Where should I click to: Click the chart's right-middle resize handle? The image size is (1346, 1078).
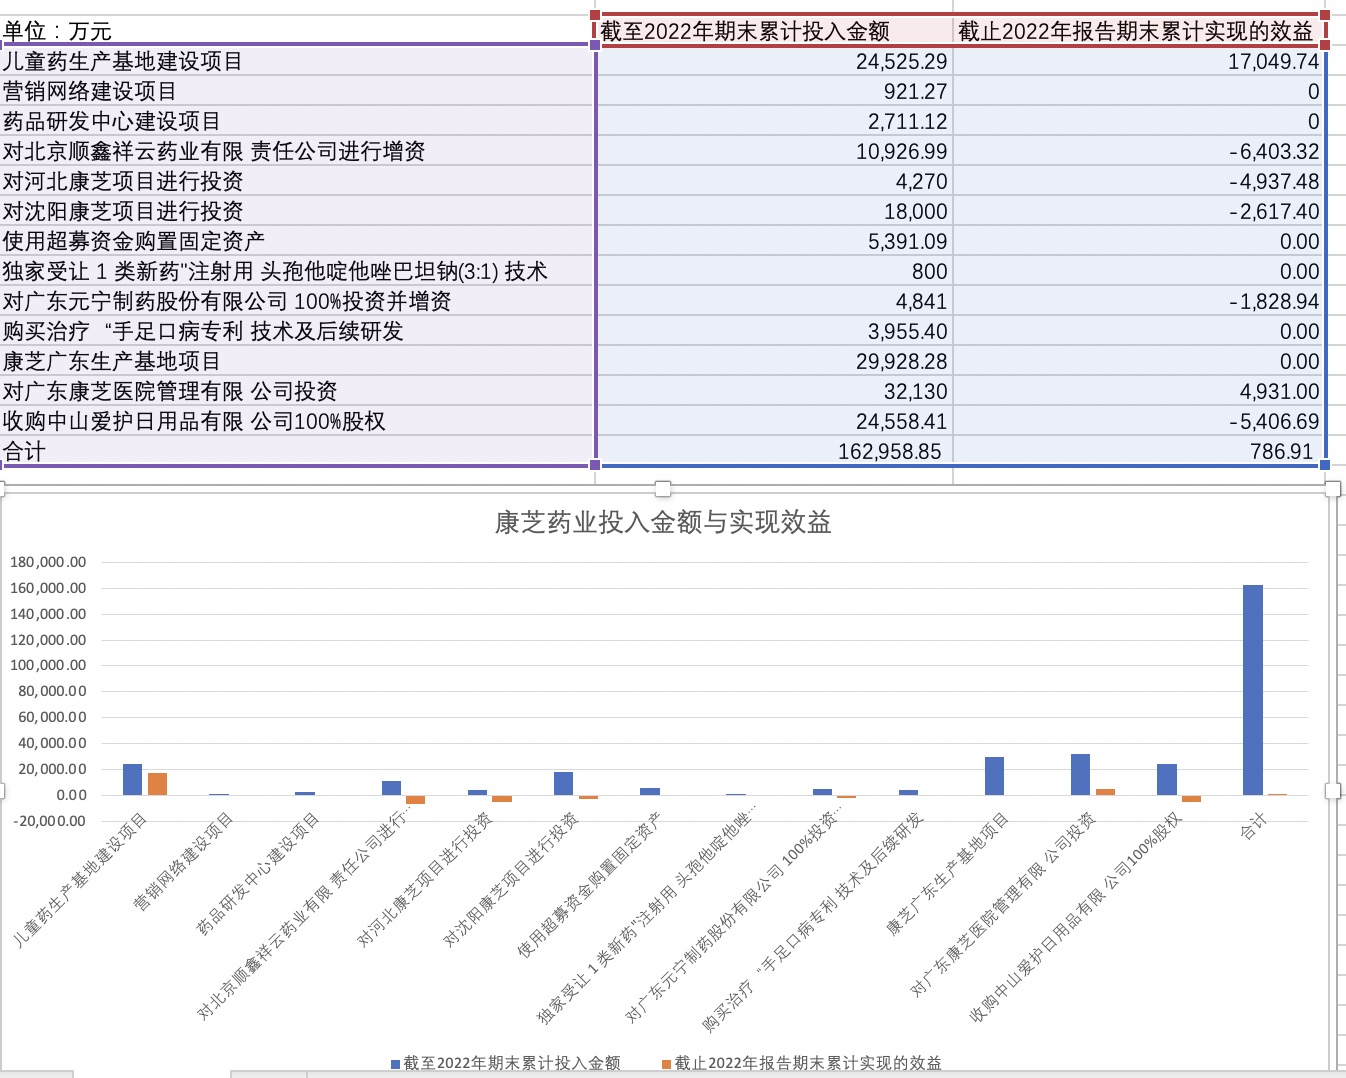coord(1332,791)
